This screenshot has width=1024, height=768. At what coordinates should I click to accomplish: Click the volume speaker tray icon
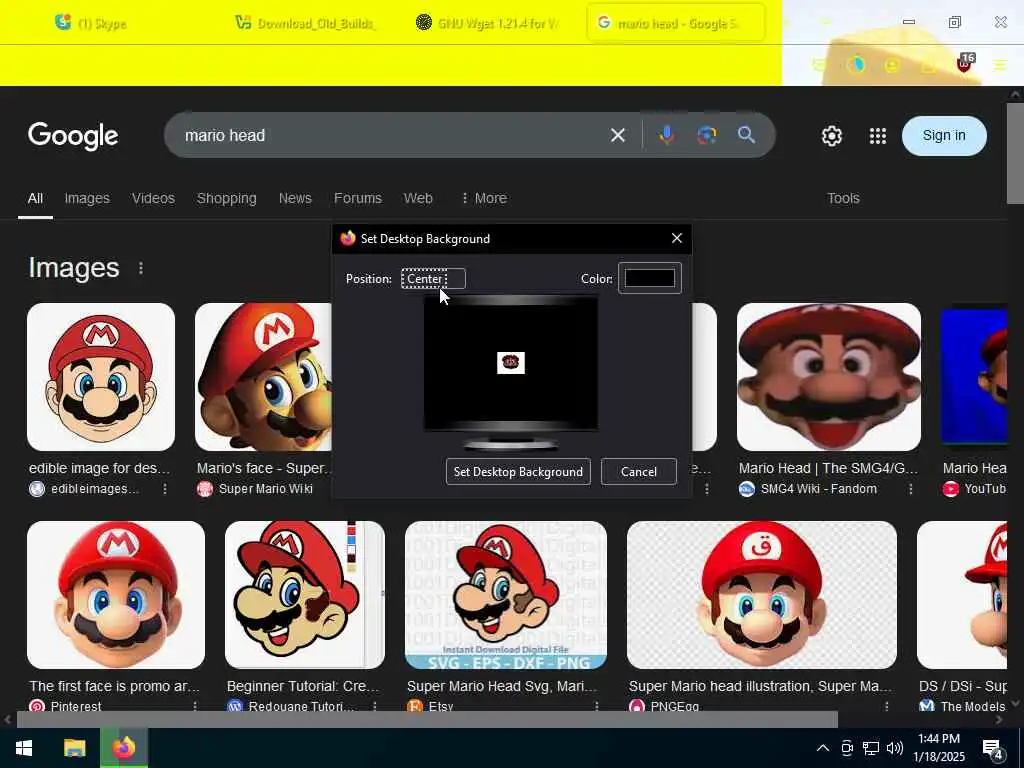(x=895, y=748)
